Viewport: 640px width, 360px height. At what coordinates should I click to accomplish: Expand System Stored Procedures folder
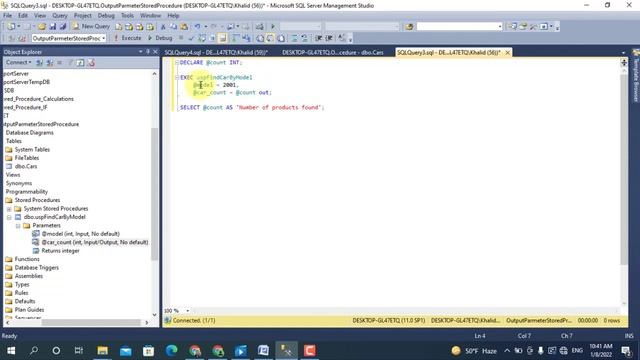point(9,209)
